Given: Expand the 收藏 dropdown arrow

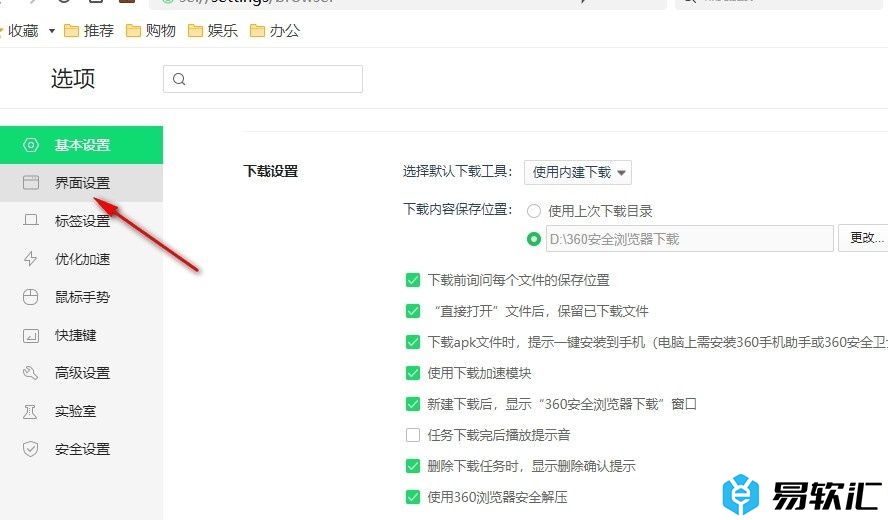Looking at the screenshot, I should click(x=52, y=31).
